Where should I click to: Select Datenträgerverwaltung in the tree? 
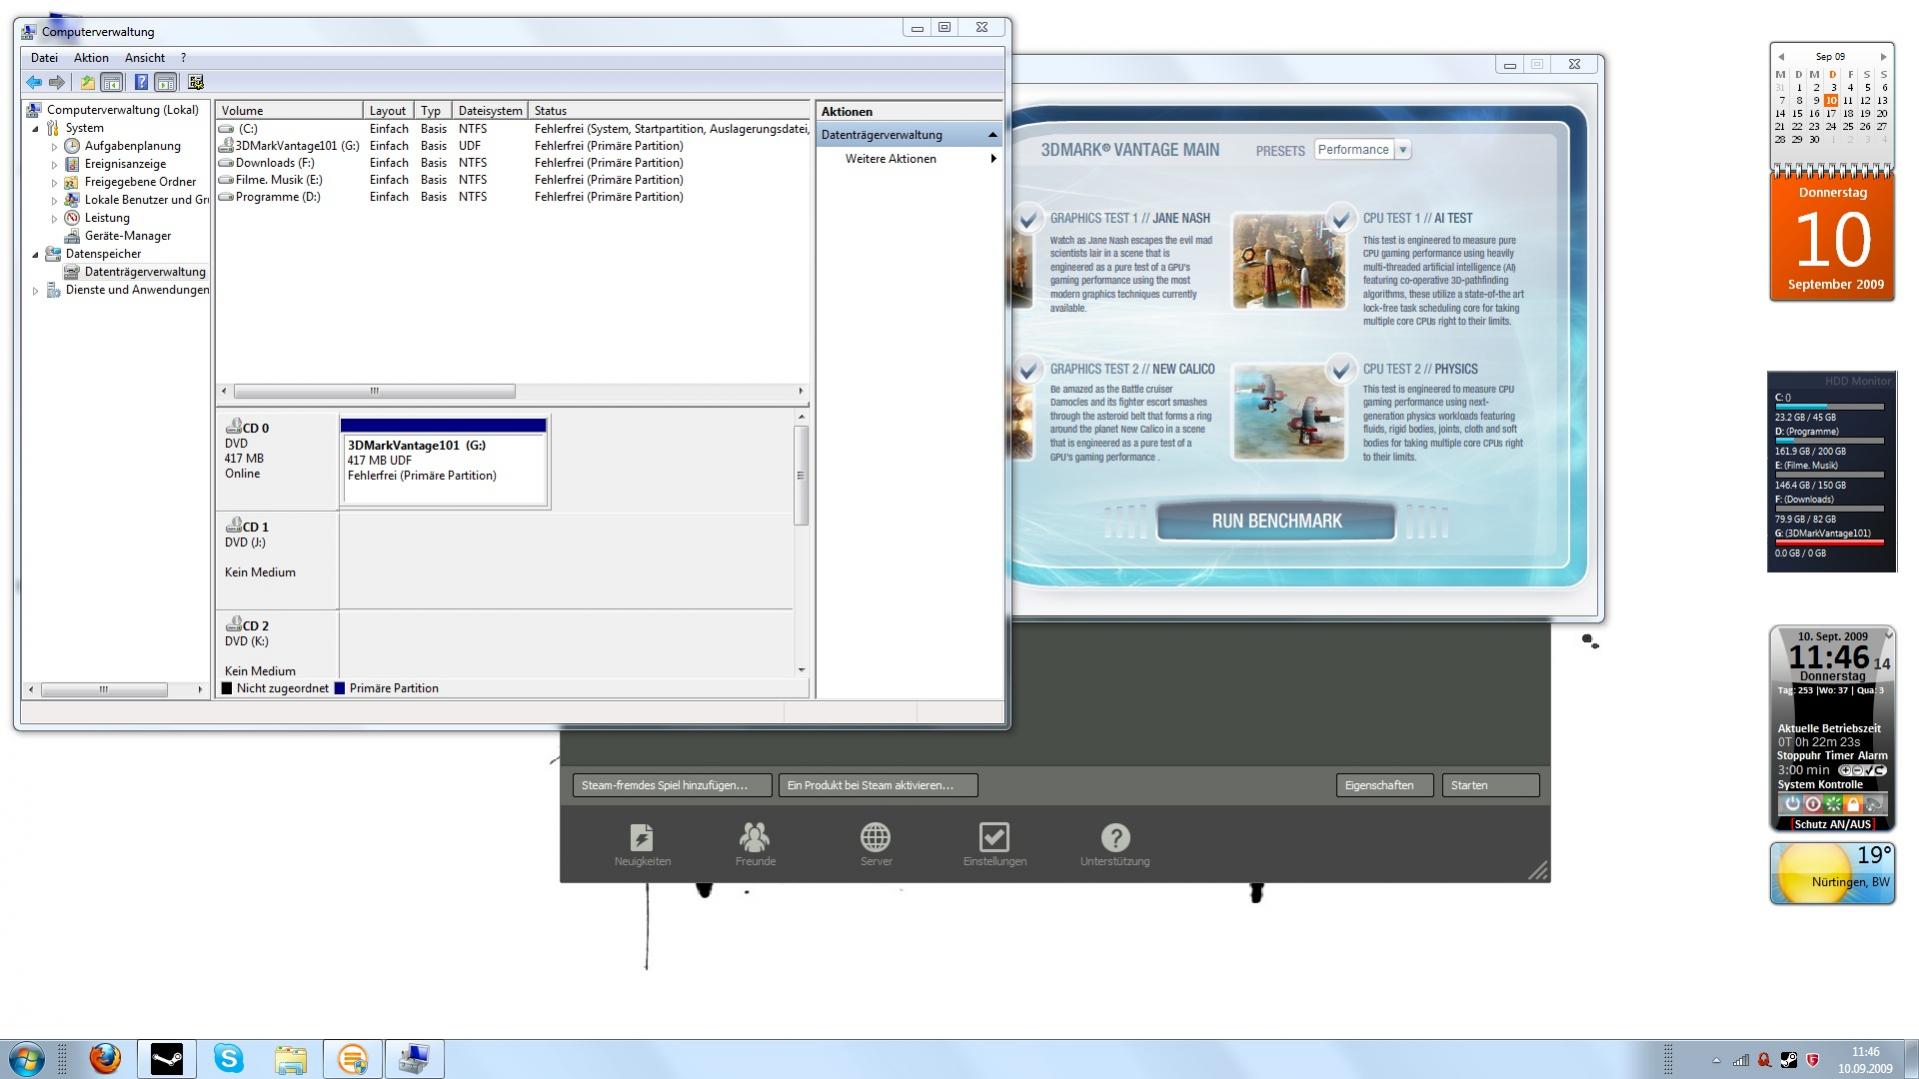(x=145, y=272)
